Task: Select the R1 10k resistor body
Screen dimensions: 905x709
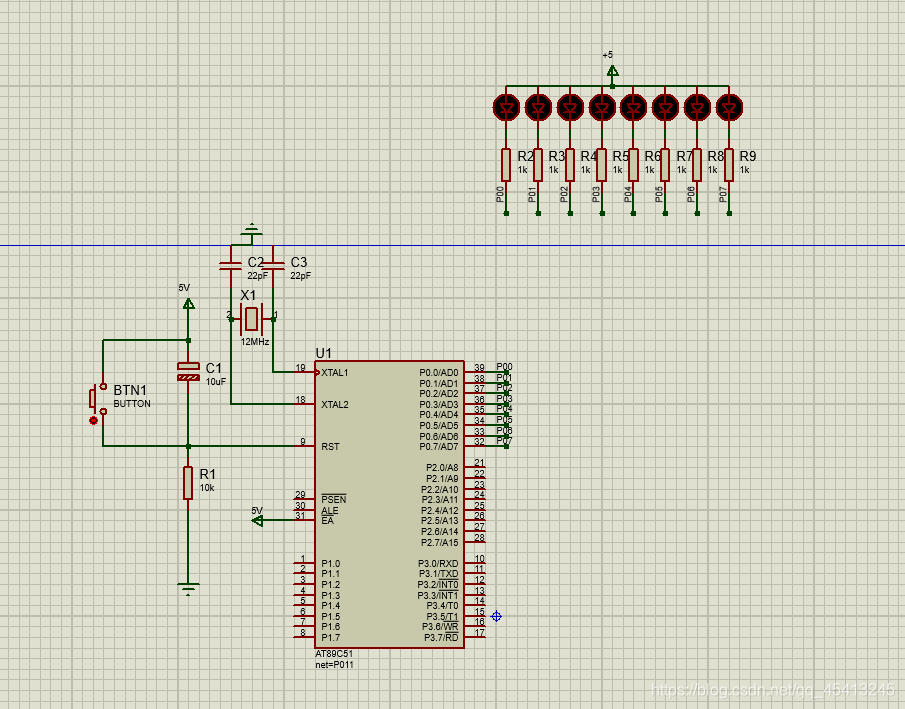Action: click(188, 483)
